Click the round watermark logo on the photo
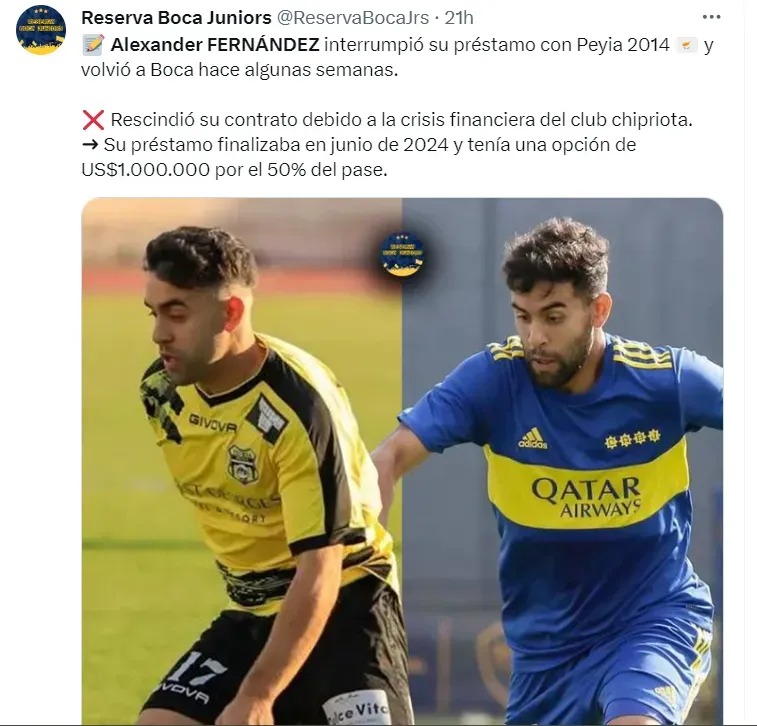The image size is (757, 726). click(402, 254)
